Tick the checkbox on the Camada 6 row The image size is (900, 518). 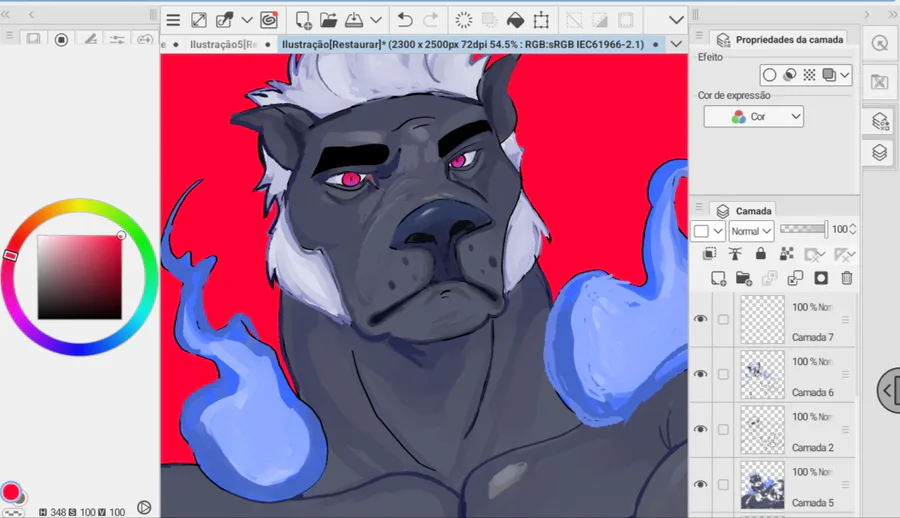723,374
